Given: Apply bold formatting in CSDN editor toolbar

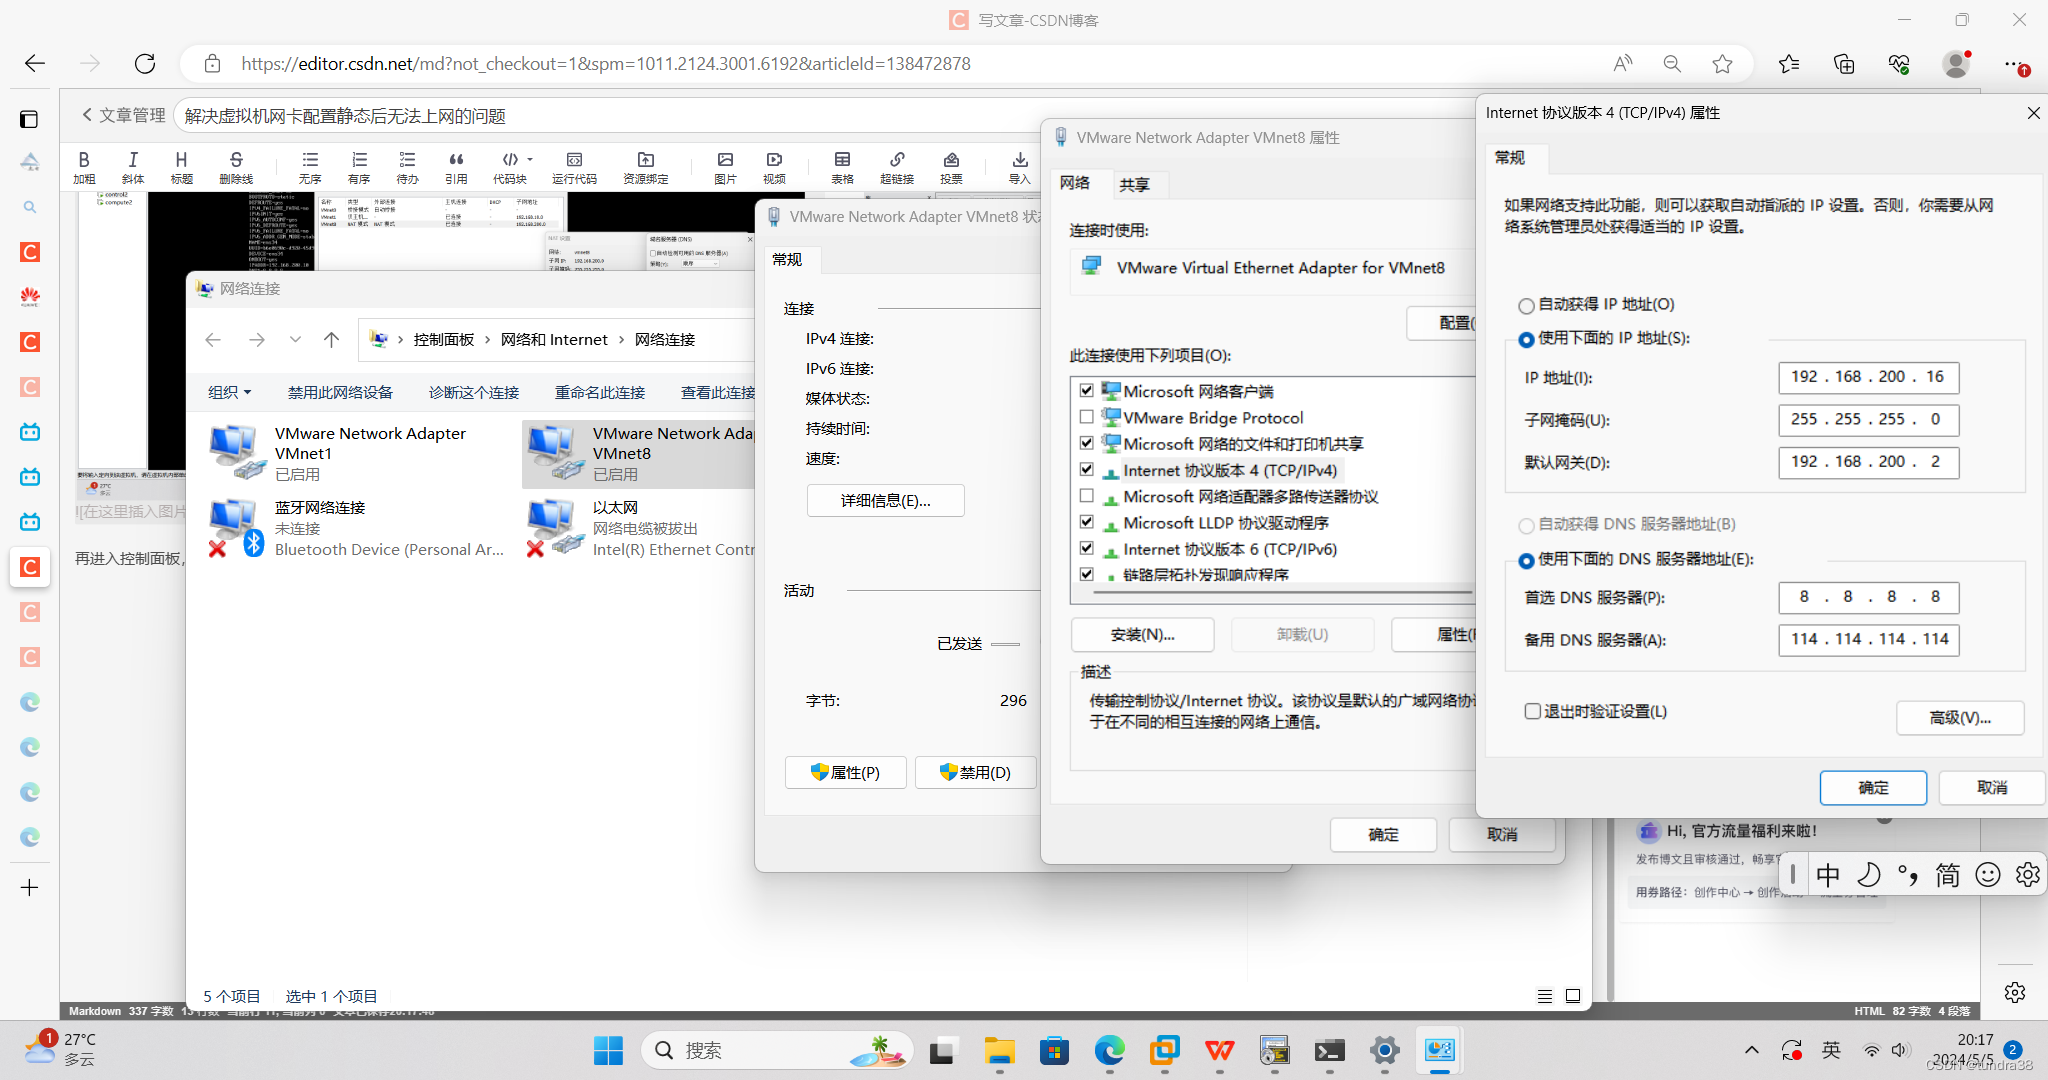Looking at the screenshot, I should click(84, 166).
